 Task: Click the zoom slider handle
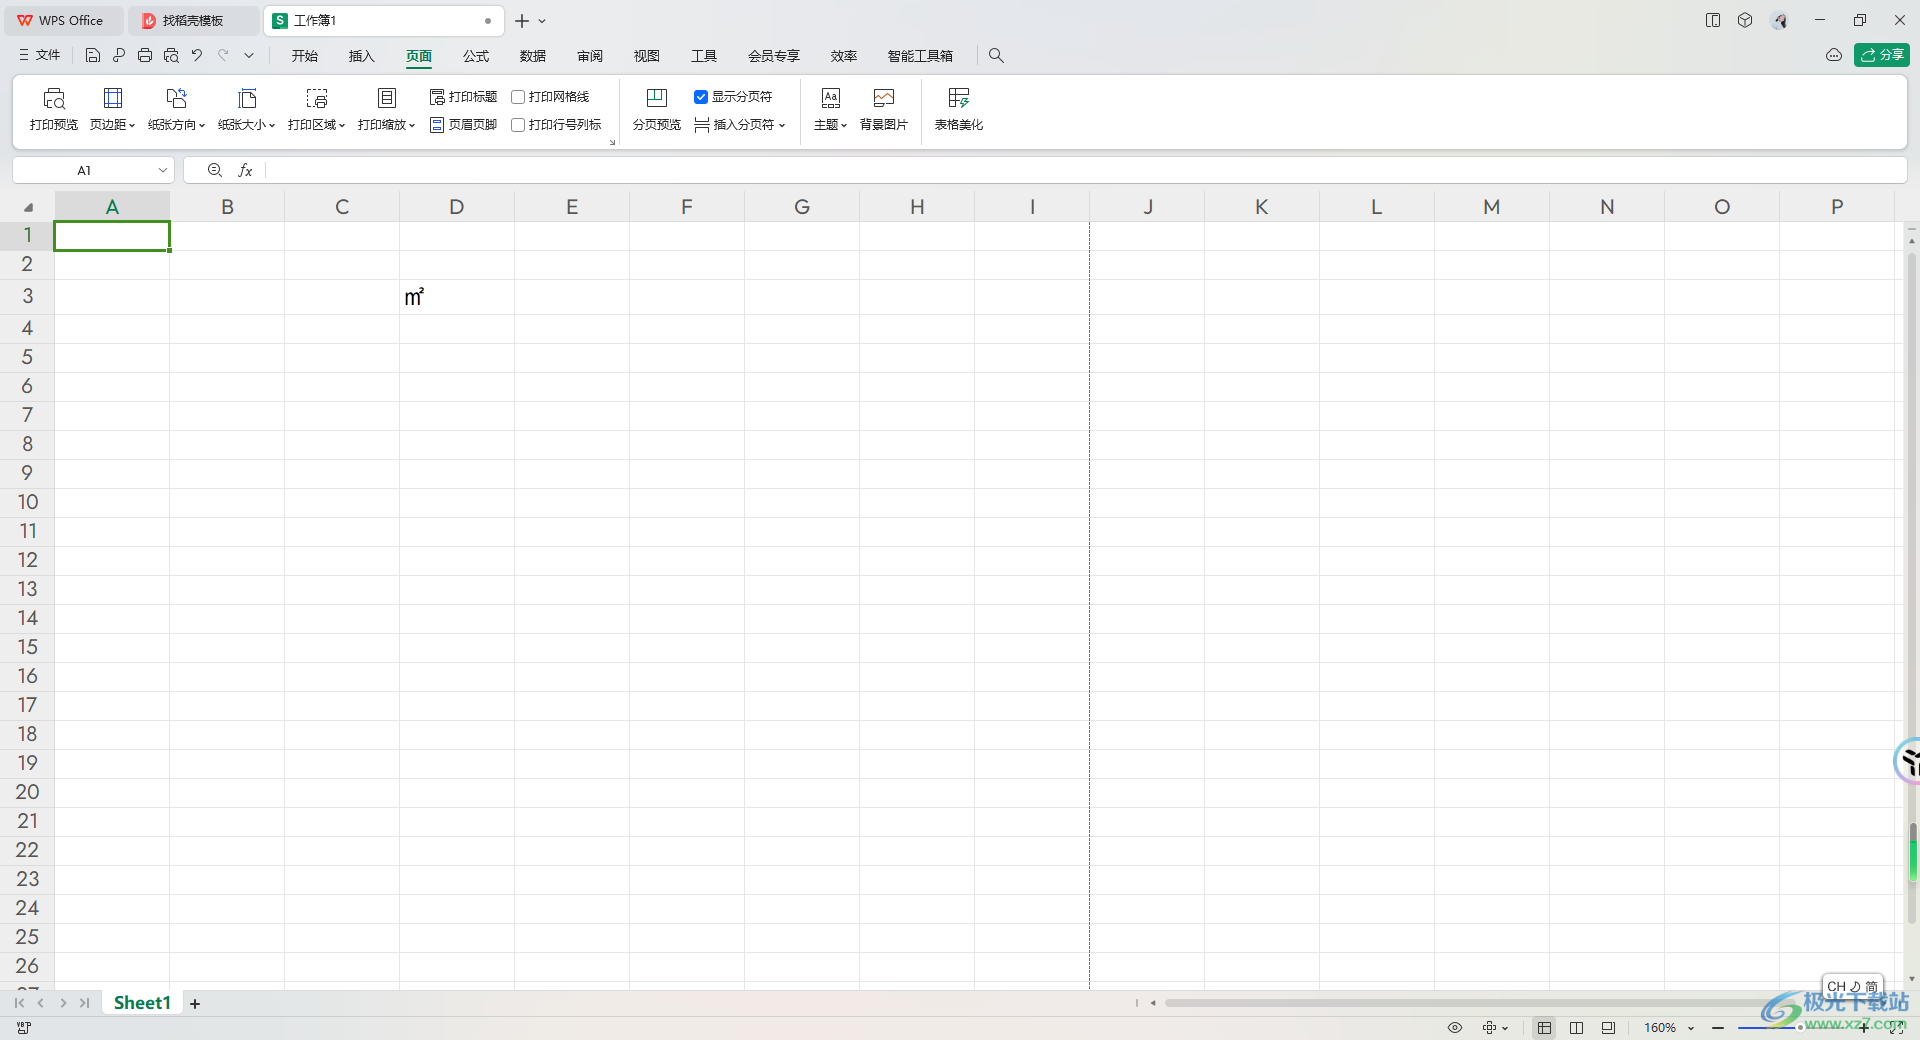[1799, 1028]
